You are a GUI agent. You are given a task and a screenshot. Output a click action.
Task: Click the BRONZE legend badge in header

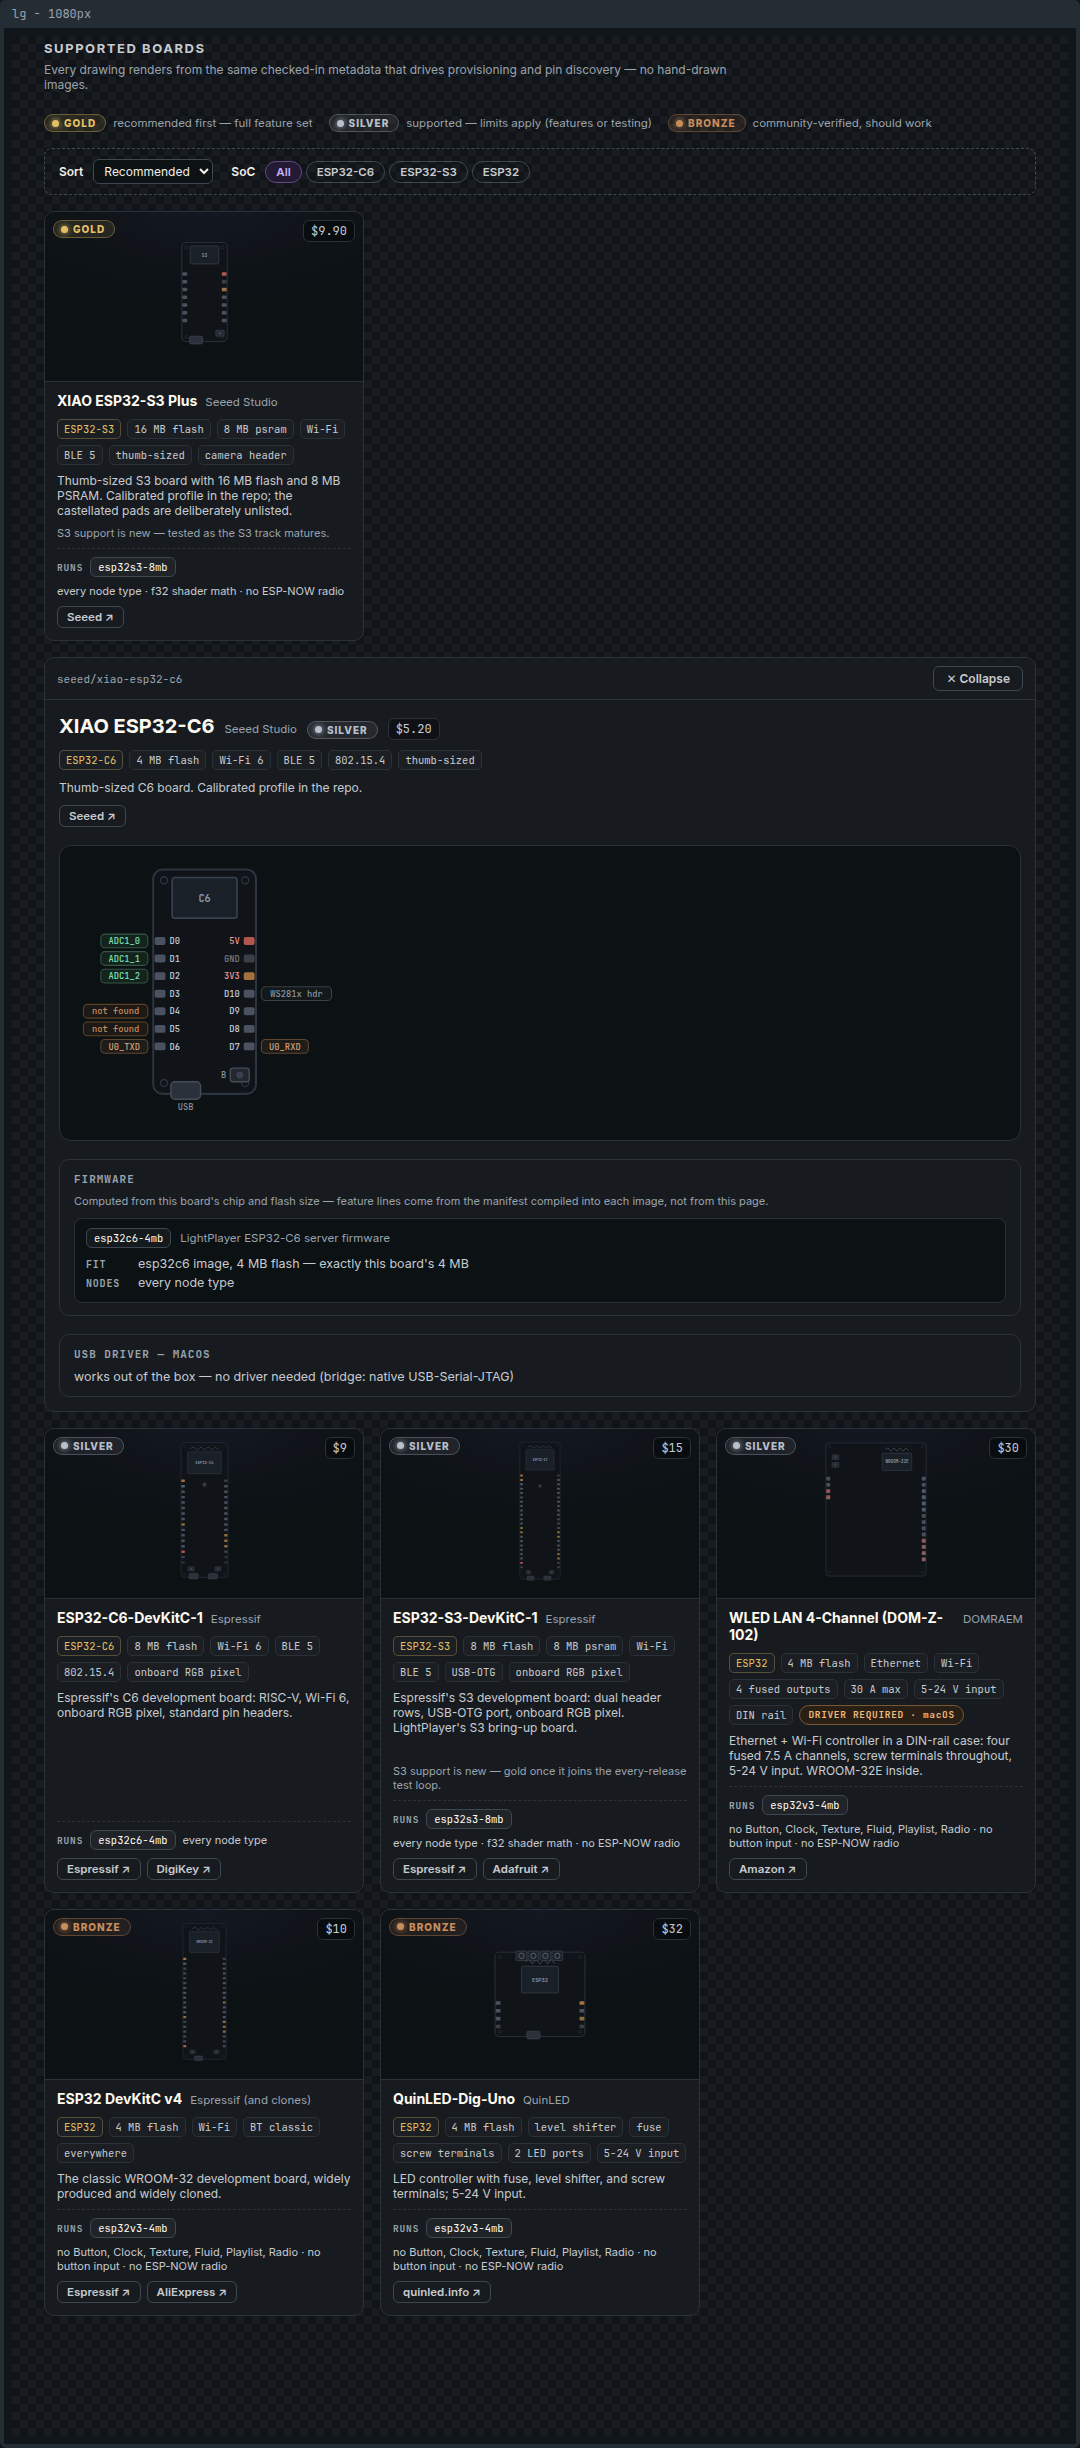(707, 123)
